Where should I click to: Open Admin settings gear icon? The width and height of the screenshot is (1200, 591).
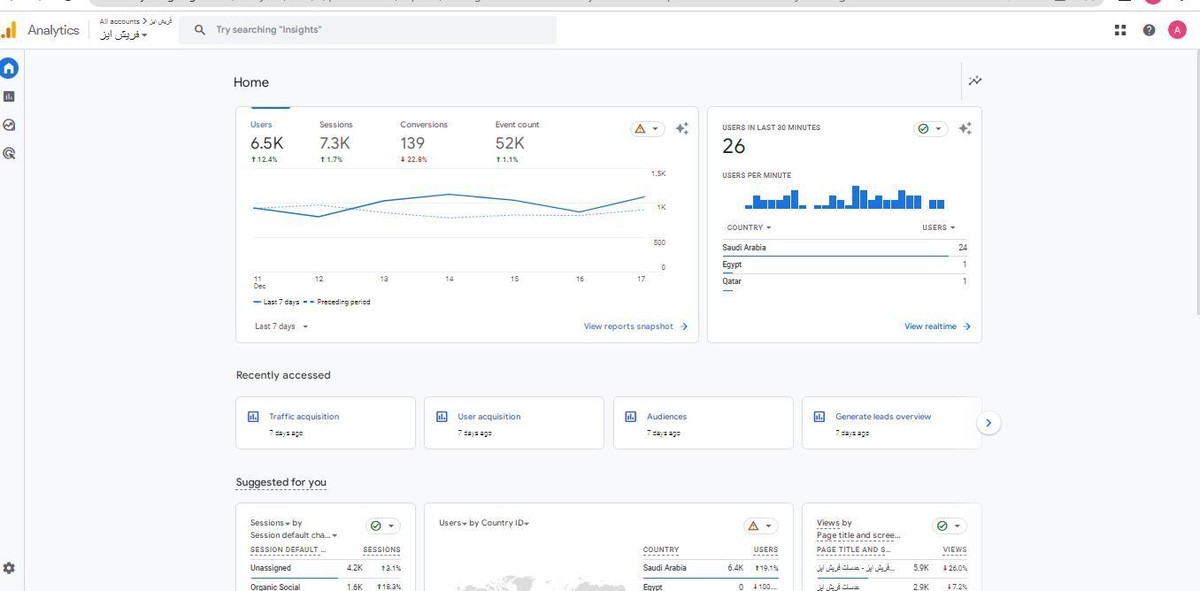tap(9, 568)
